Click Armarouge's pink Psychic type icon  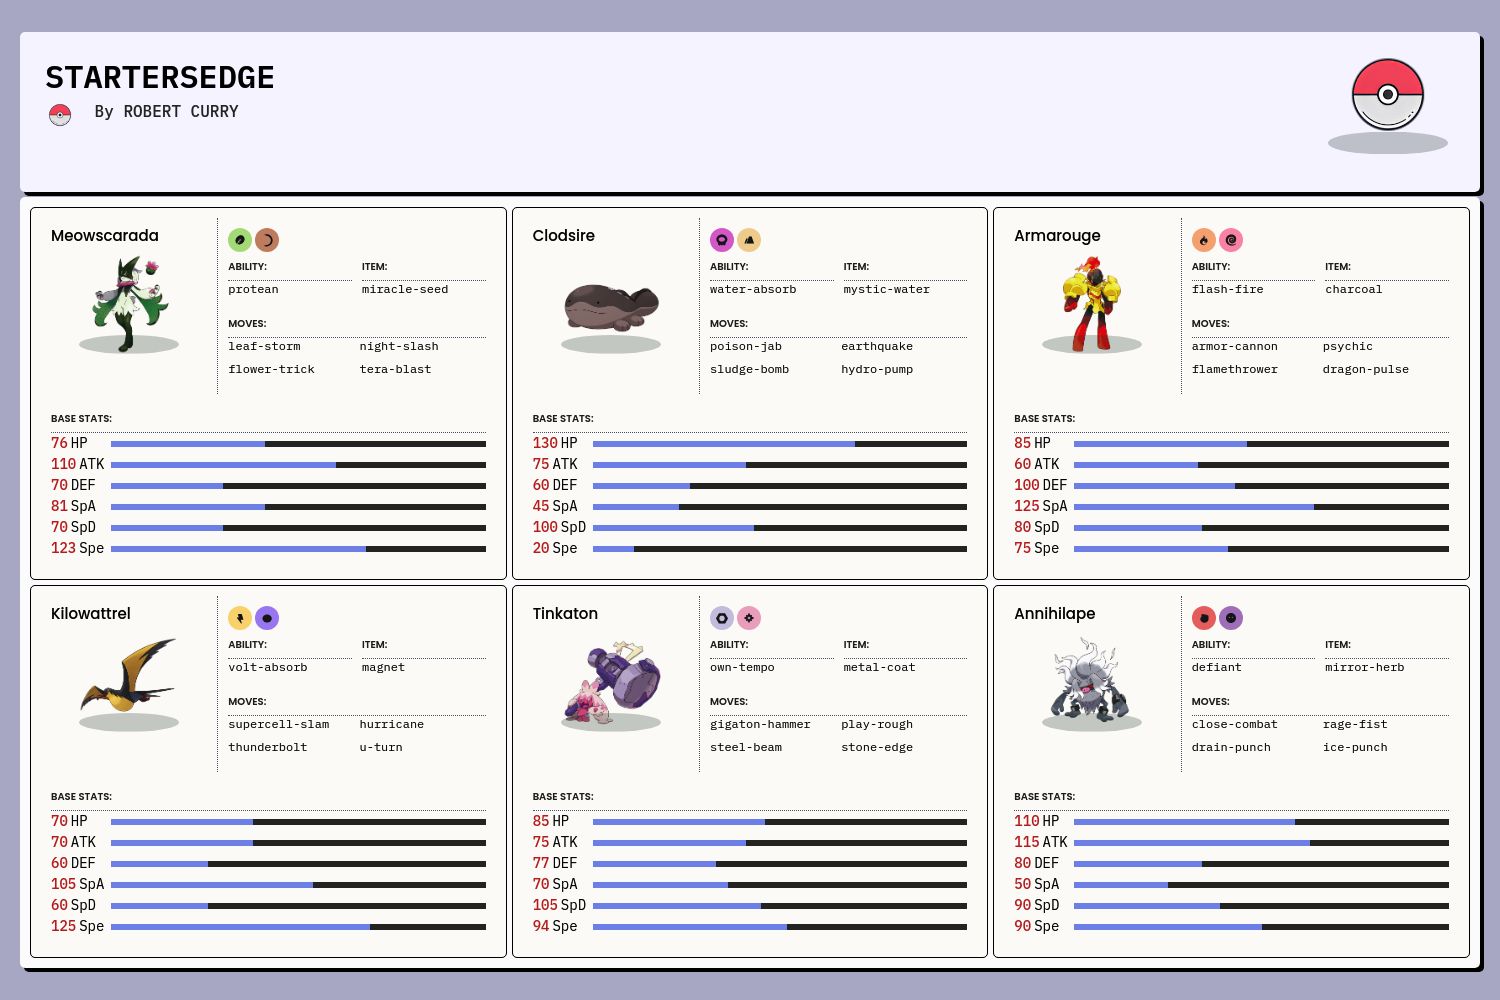pyautogui.click(x=1231, y=240)
